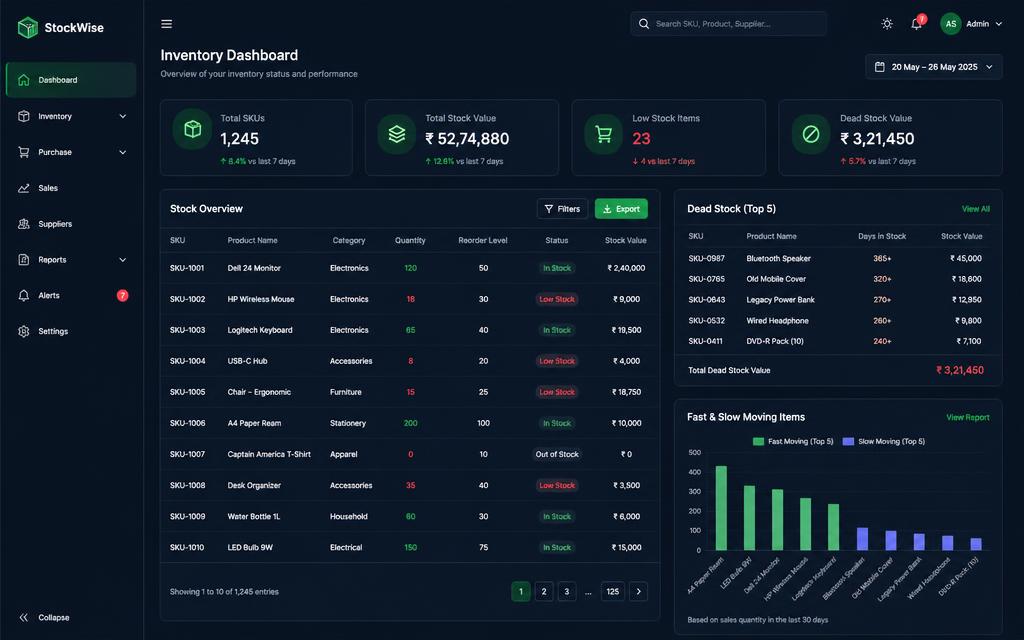Sort by the Quantity column header
1024x640 pixels.
(x=410, y=240)
